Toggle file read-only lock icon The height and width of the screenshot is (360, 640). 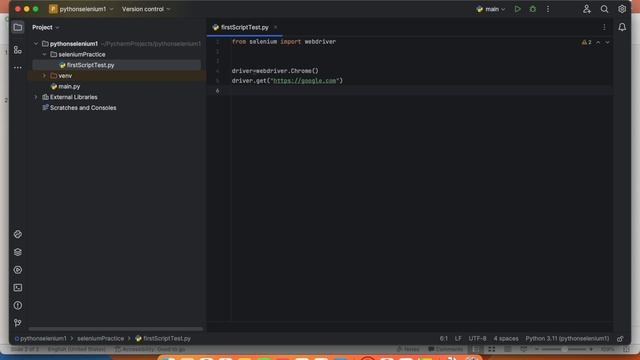click(620, 338)
